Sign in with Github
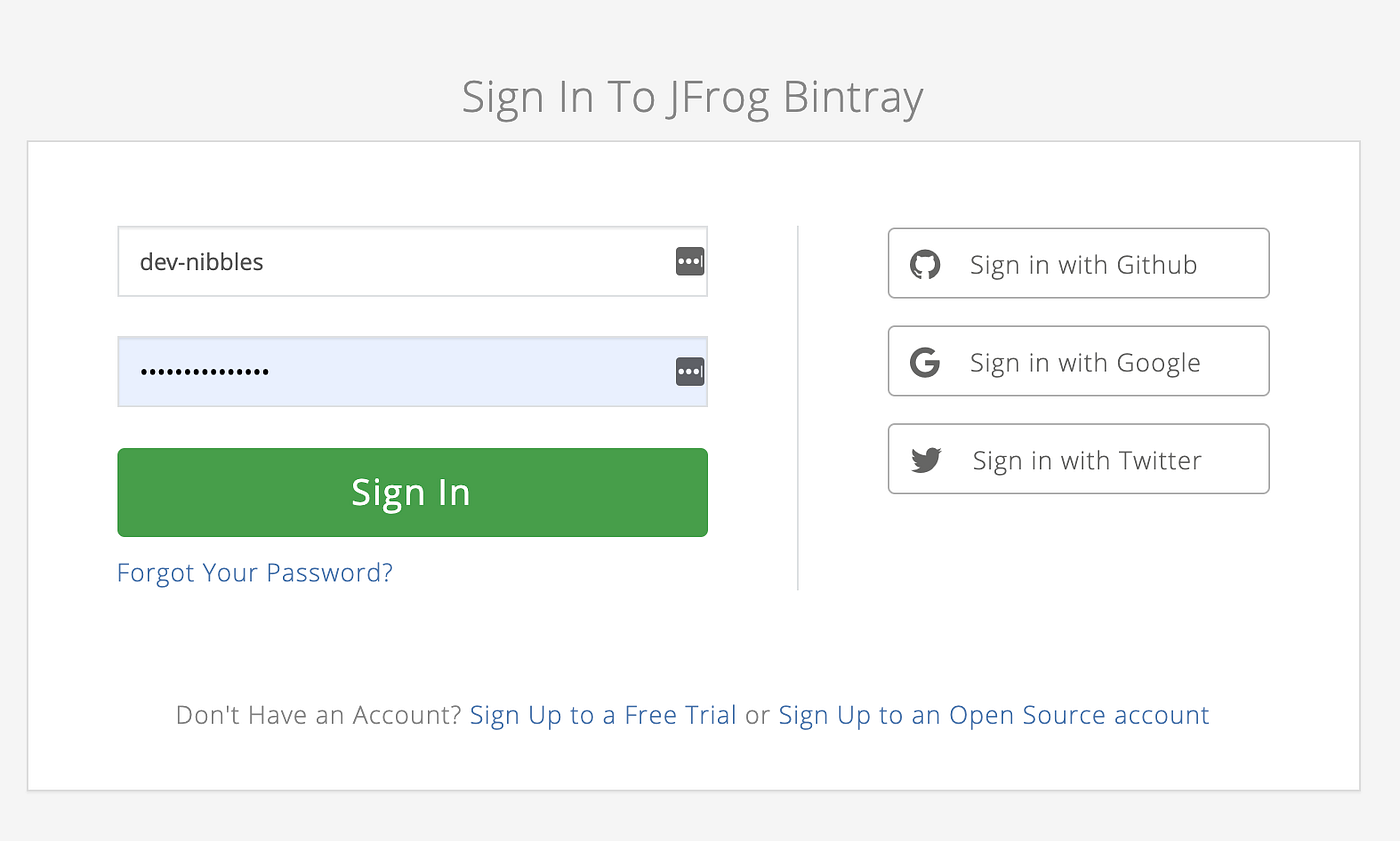Viewport: 1400px width, 841px height. coord(1078,263)
